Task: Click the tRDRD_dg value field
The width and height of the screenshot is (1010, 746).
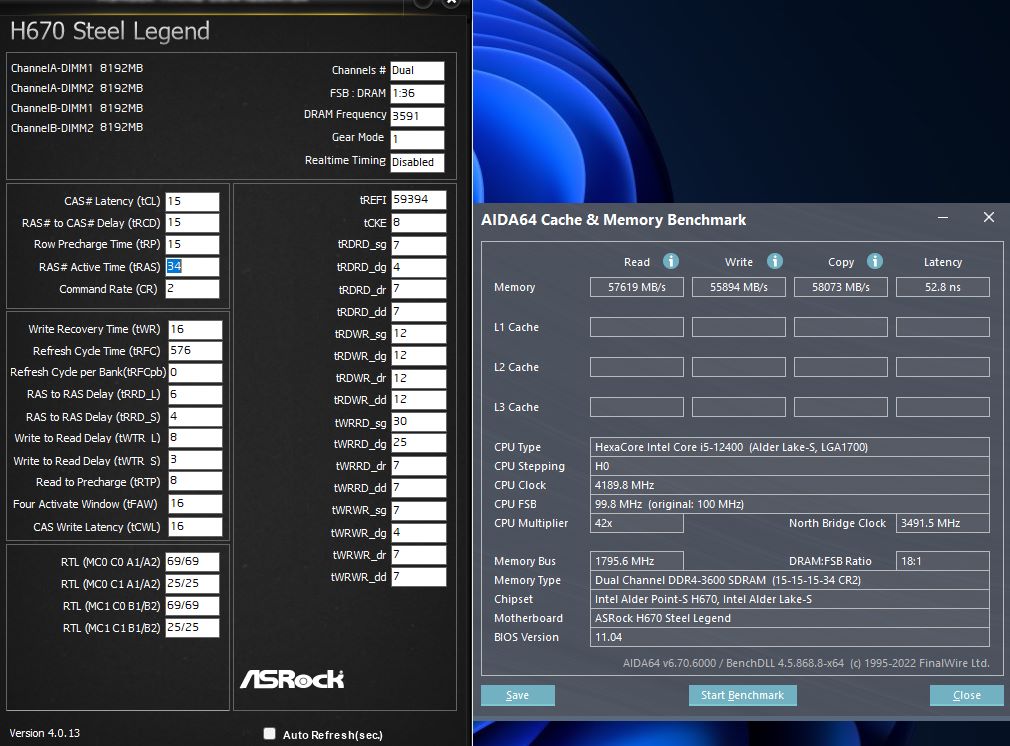Action: point(418,267)
